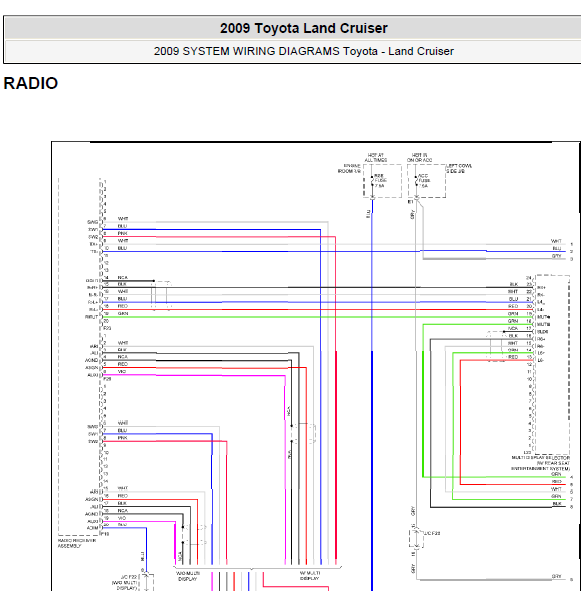Image resolution: width=581 pixels, height=591 pixels.
Task: Click the Multi Display Selector caption text
Action: (x=541, y=463)
